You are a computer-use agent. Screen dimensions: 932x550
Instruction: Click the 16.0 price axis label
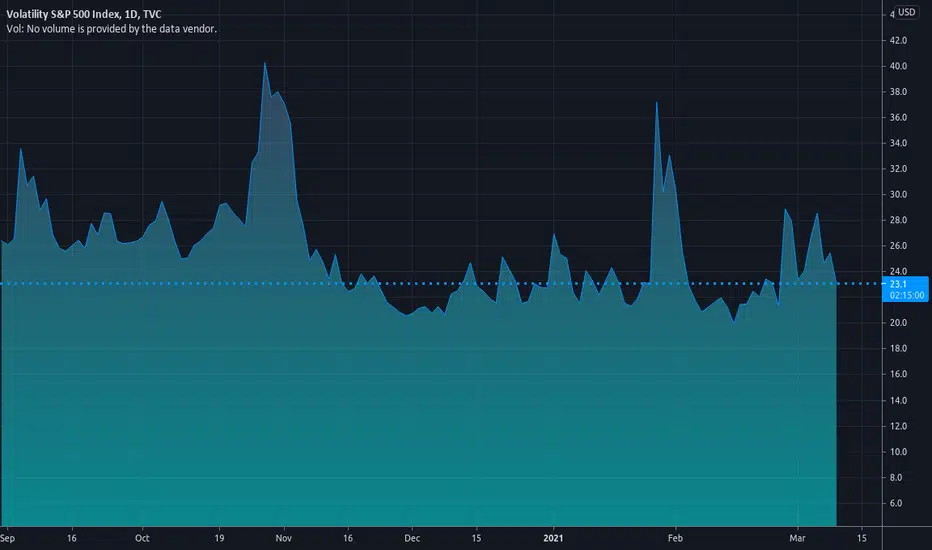pos(898,374)
